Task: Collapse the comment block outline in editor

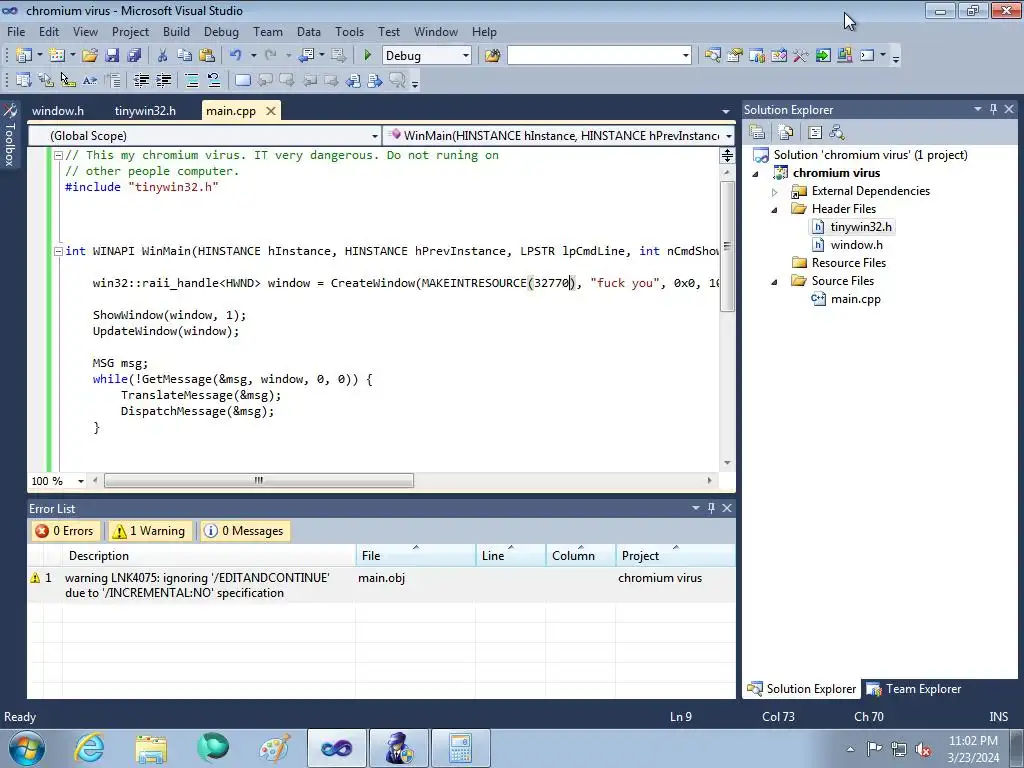Action: coord(58,155)
